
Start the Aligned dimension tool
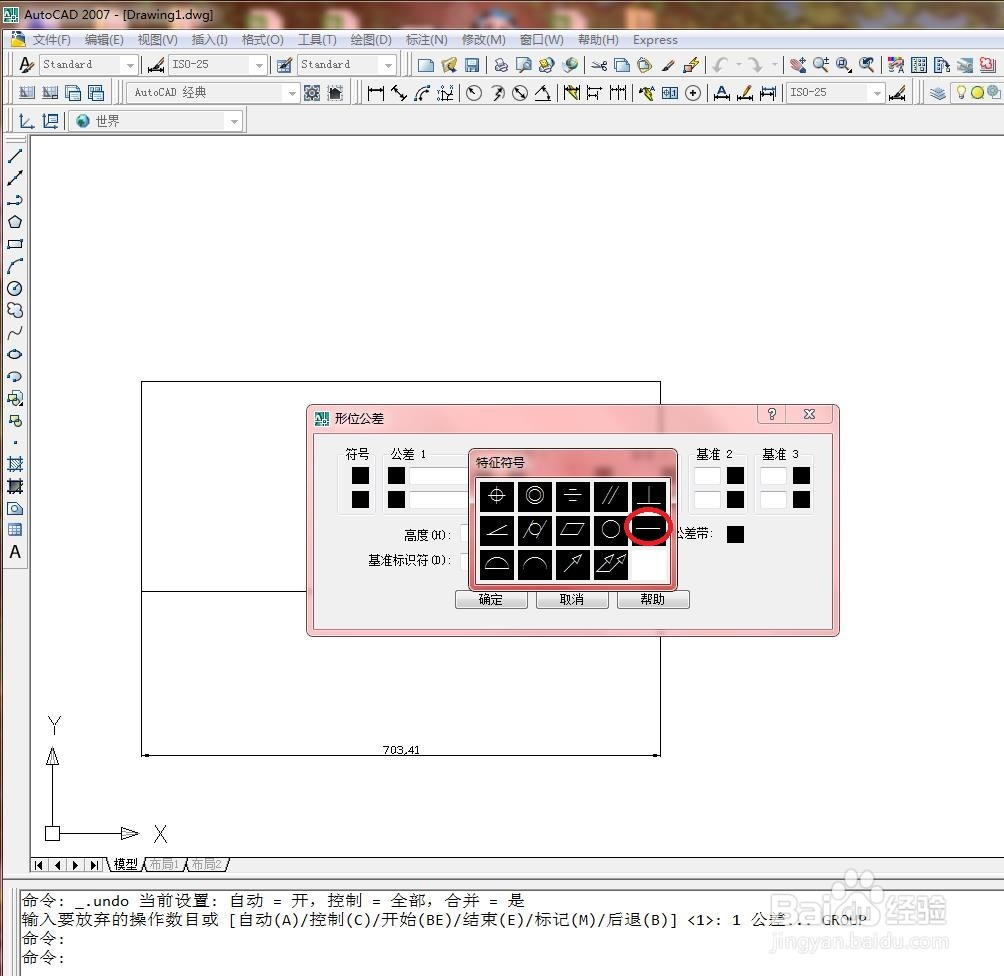[x=399, y=93]
